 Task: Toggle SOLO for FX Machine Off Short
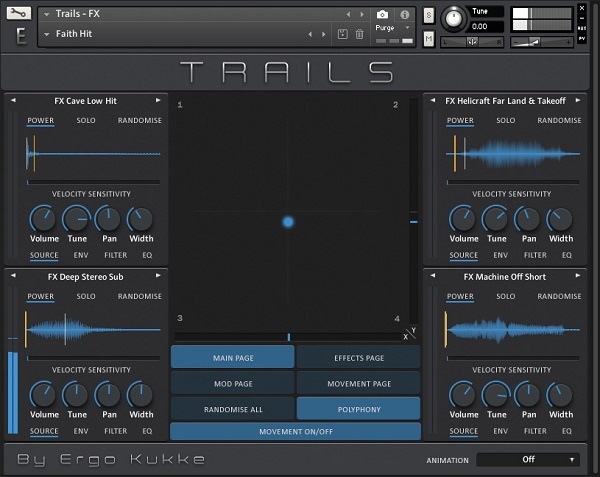click(x=505, y=296)
